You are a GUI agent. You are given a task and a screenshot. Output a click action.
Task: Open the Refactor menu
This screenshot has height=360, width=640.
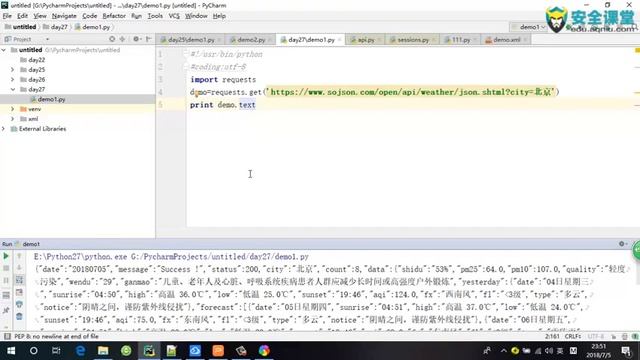[114, 16]
